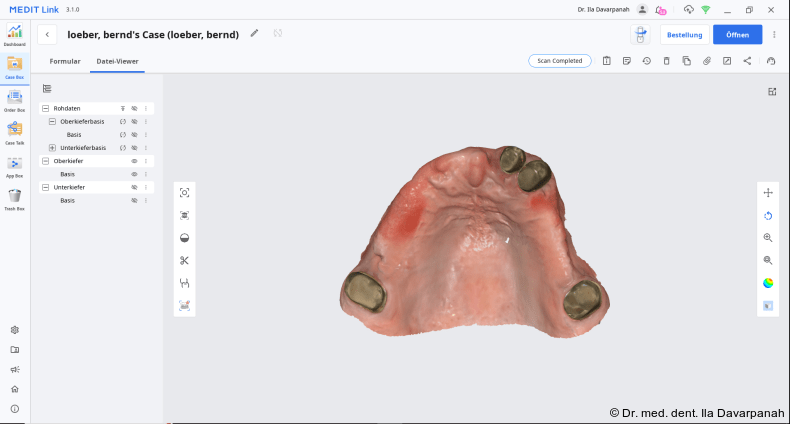Click the pan/move view tool
The image size is (790, 424).
pos(768,193)
